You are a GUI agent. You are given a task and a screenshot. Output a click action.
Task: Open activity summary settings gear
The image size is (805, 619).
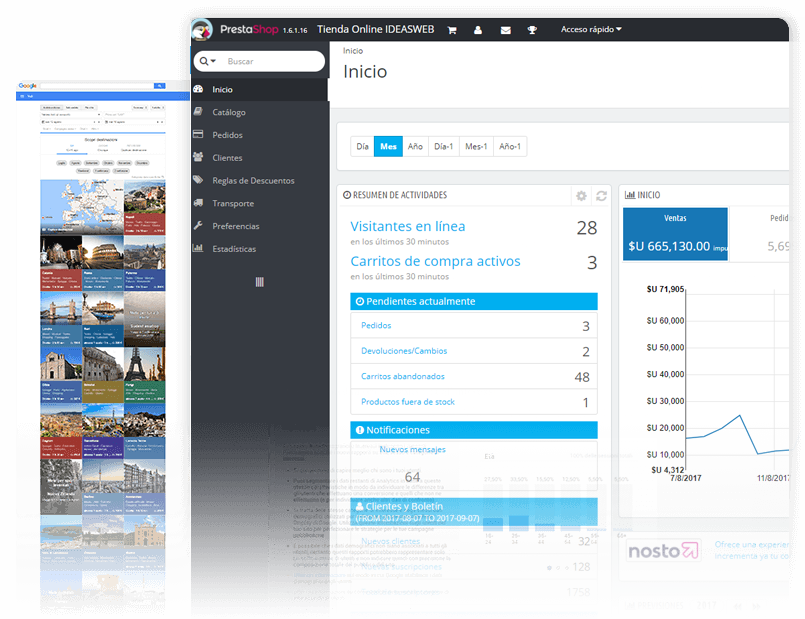tap(581, 196)
